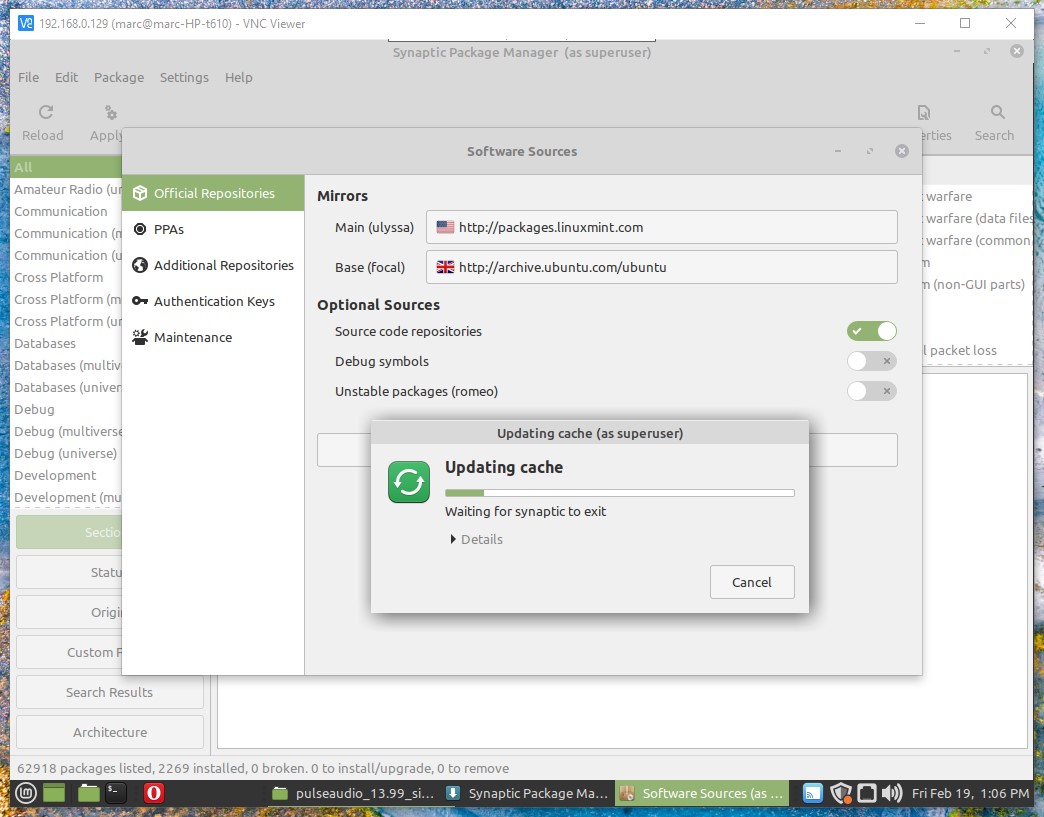Launch Opera browser from the panel
The image size is (1044, 817).
coord(154,792)
